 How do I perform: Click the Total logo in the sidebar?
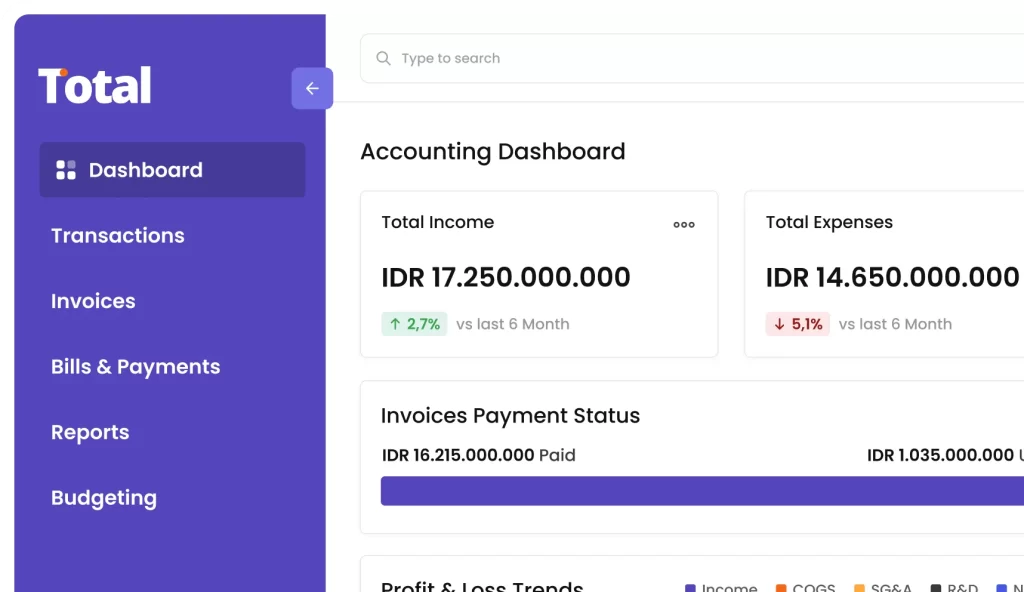(x=95, y=87)
